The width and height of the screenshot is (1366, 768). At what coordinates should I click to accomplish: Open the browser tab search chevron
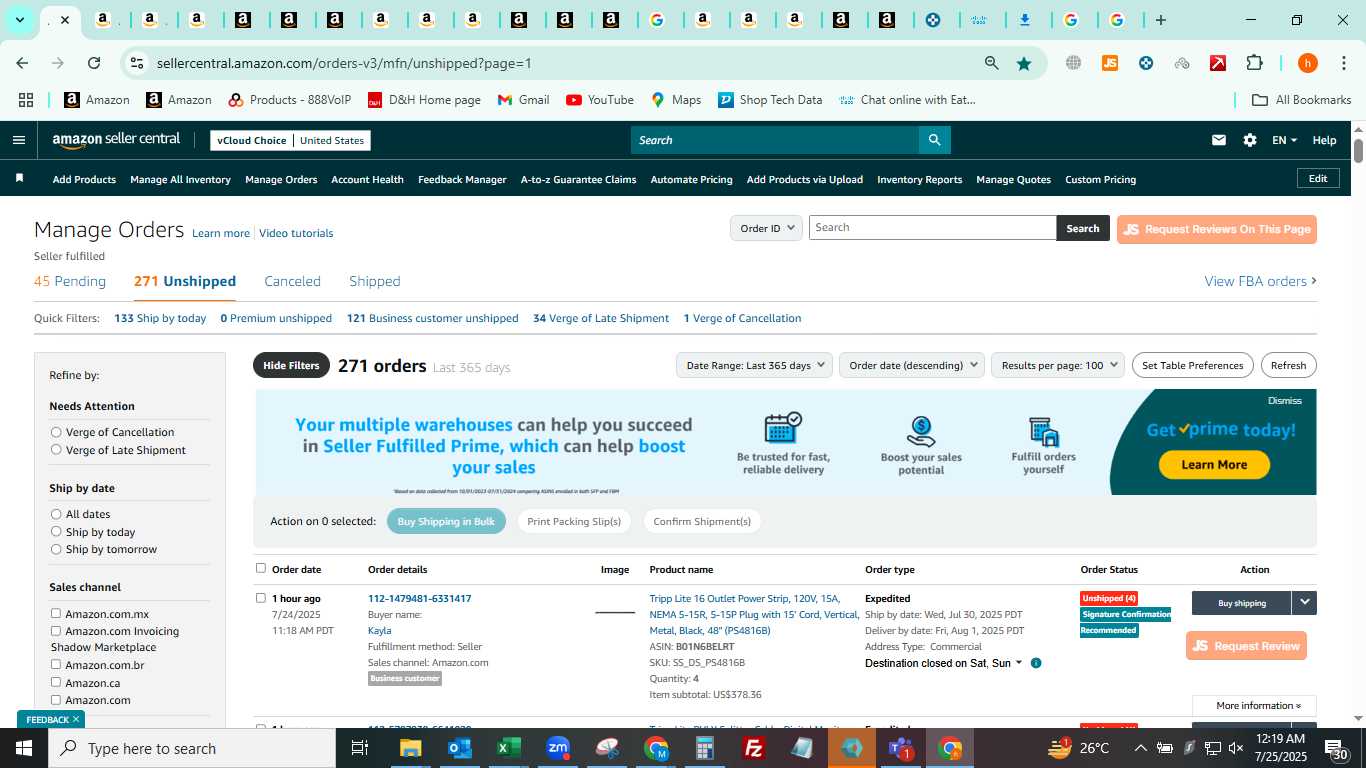pyautogui.click(x=19, y=20)
